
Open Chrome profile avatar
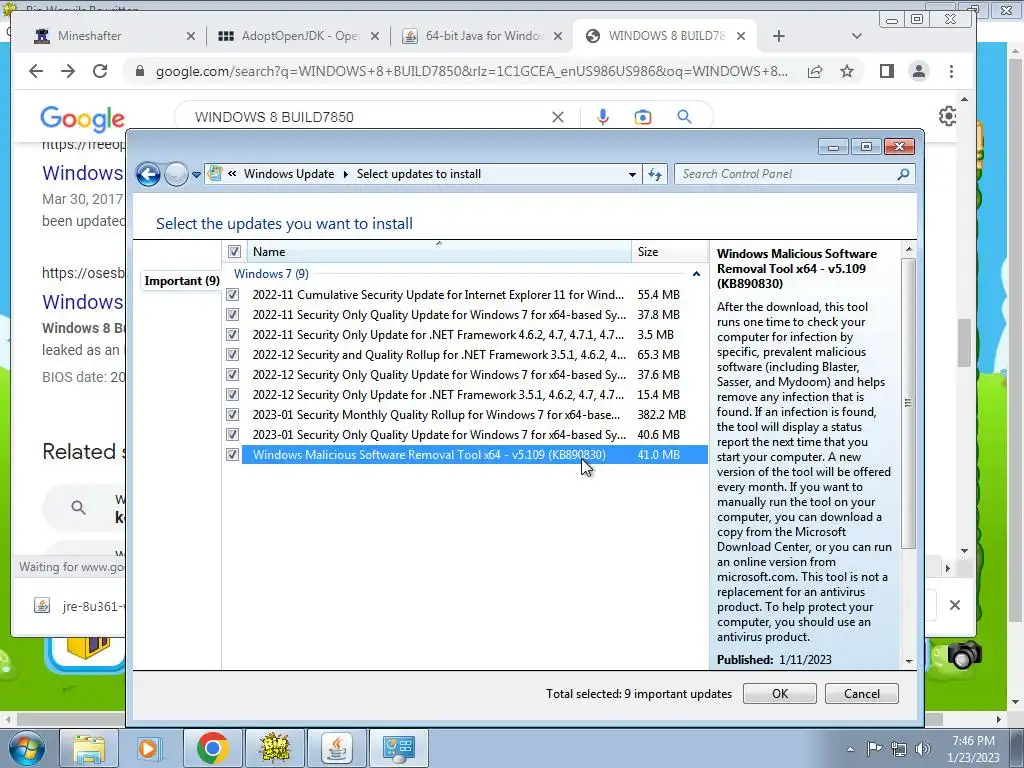tap(919, 71)
